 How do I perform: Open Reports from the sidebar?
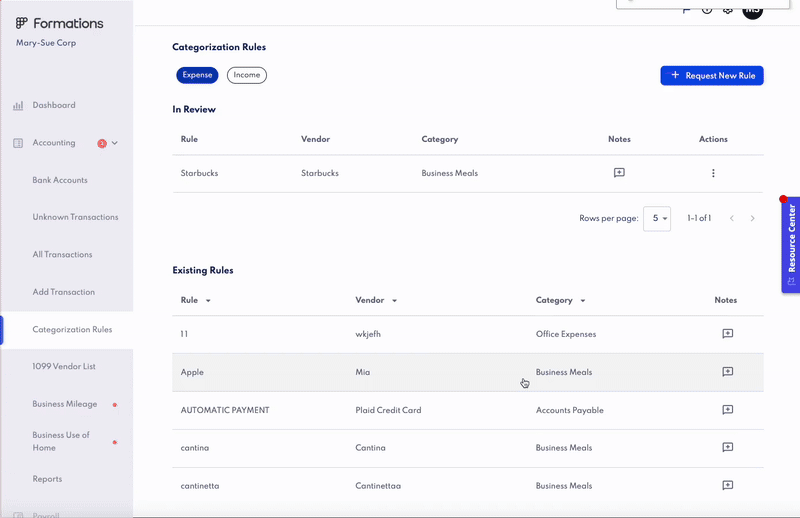tap(47, 479)
